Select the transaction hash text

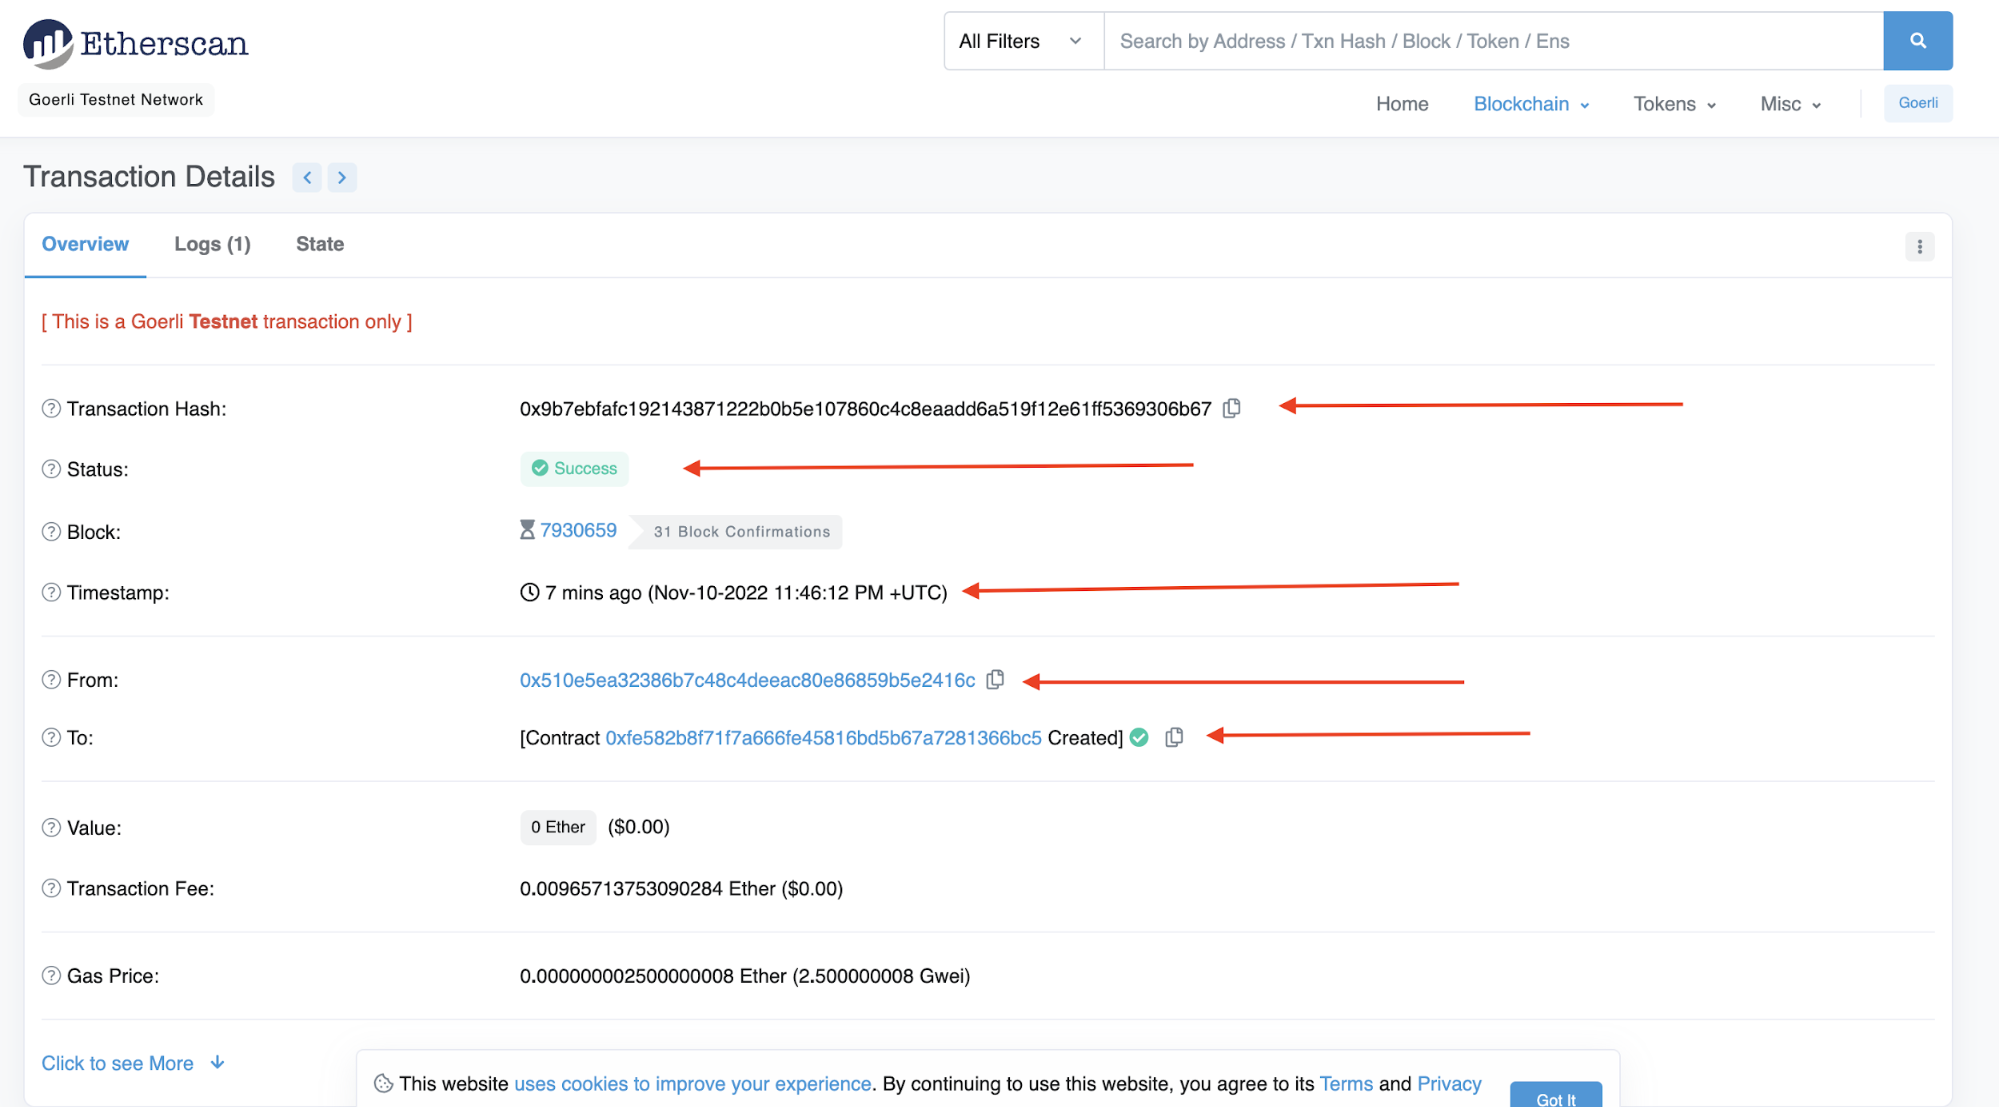coord(865,408)
